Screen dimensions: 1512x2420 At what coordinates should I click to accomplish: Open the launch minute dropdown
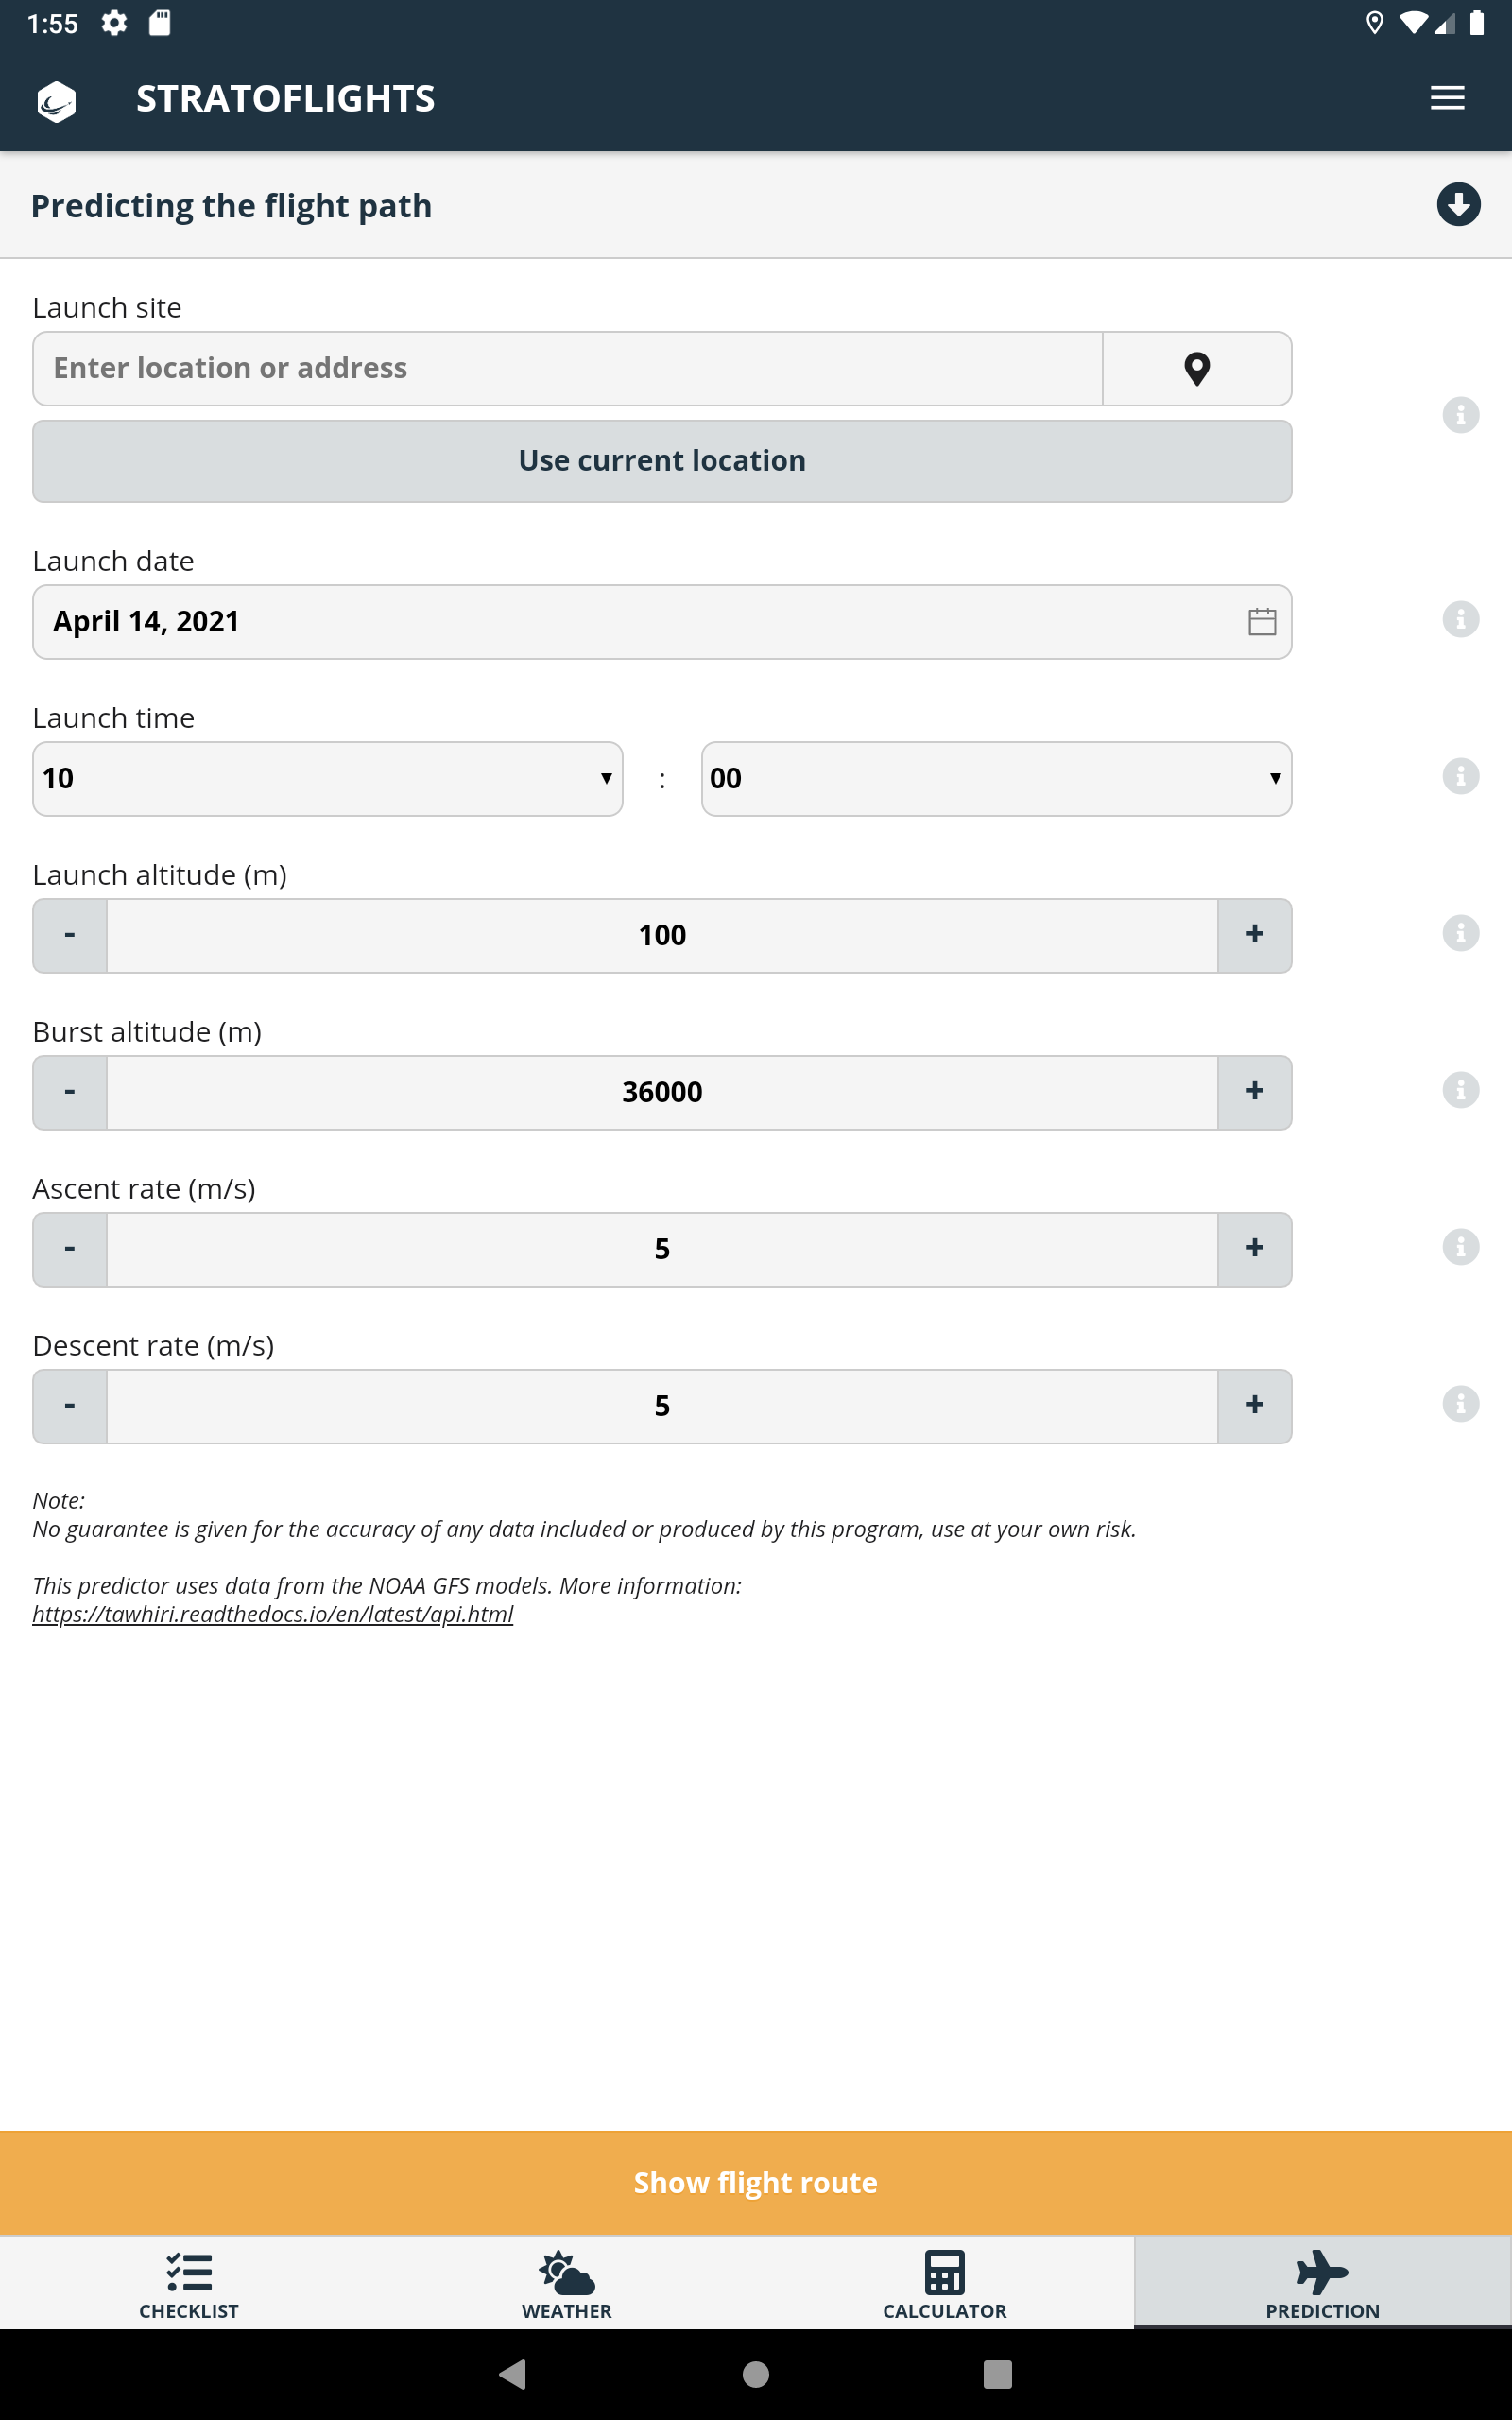tap(995, 779)
